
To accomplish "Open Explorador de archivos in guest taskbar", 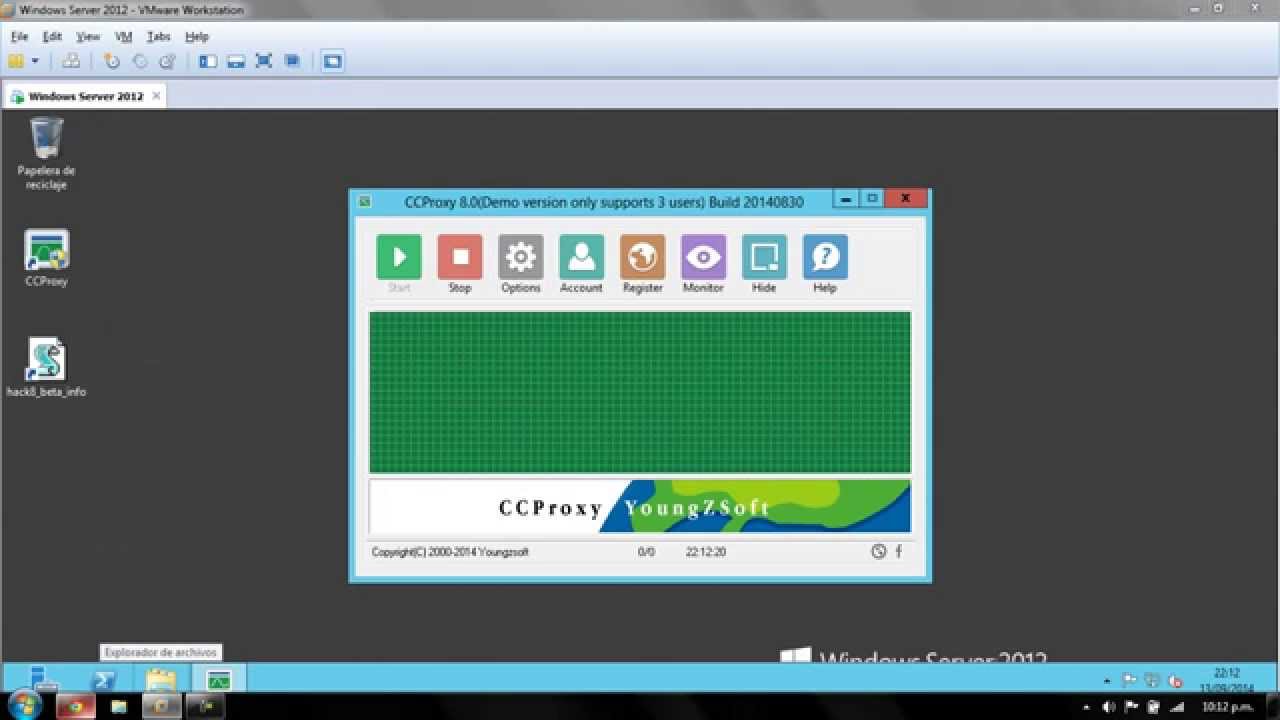I will tap(160, 679).
